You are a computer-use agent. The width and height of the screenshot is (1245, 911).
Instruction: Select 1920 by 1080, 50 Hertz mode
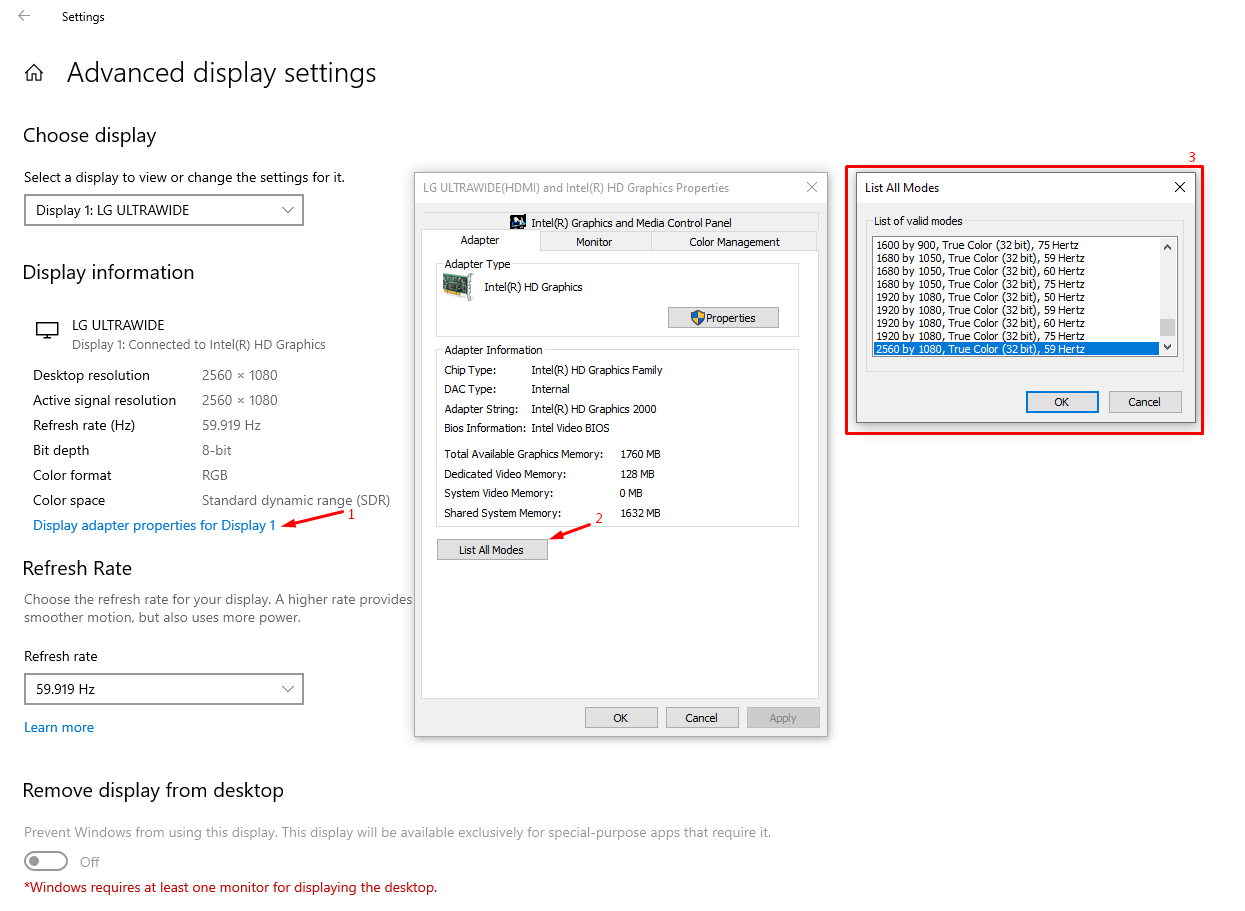pos(1015,297)
